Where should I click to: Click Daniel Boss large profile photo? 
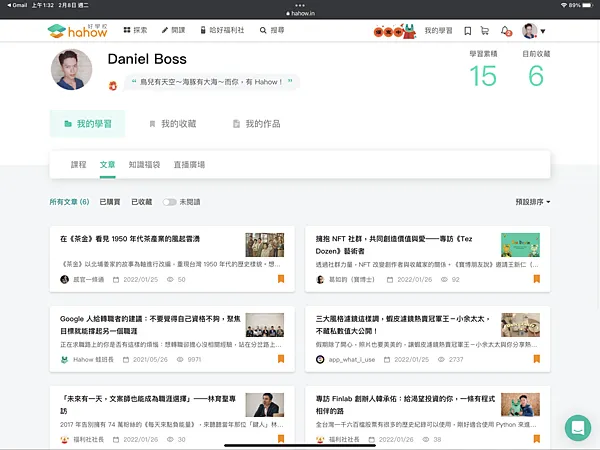click(x=72, y=69)
